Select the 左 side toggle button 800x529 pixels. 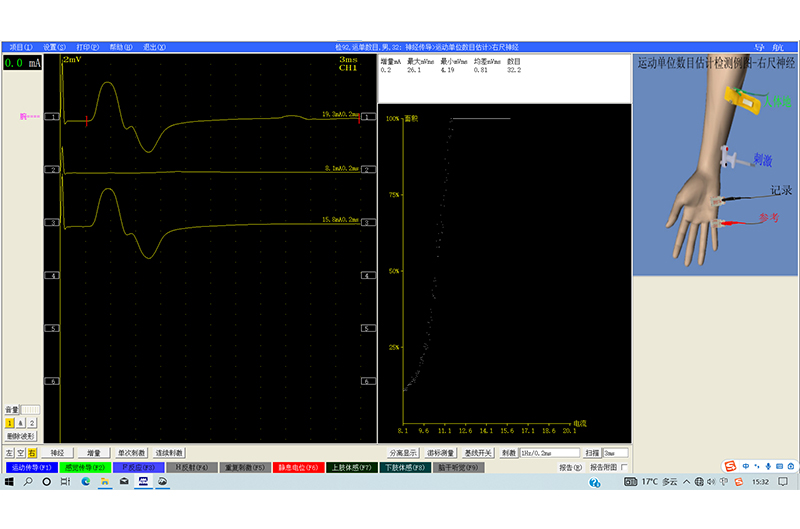click(10, 453)
